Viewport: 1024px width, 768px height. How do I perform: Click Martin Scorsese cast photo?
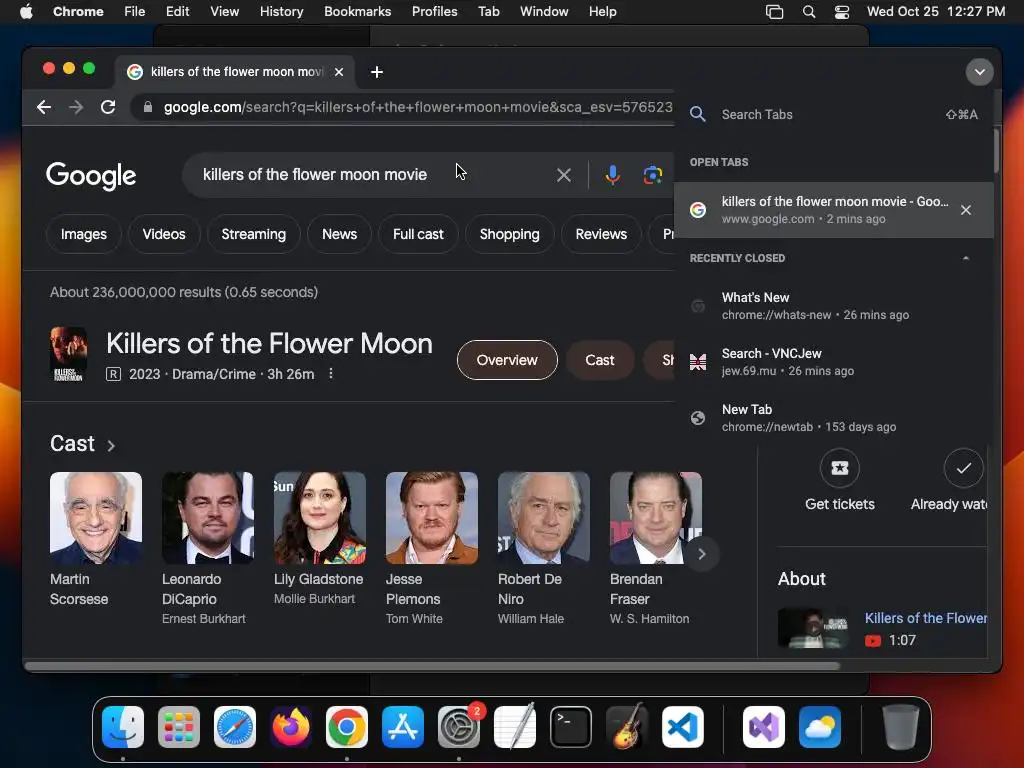tap(96, 518)
